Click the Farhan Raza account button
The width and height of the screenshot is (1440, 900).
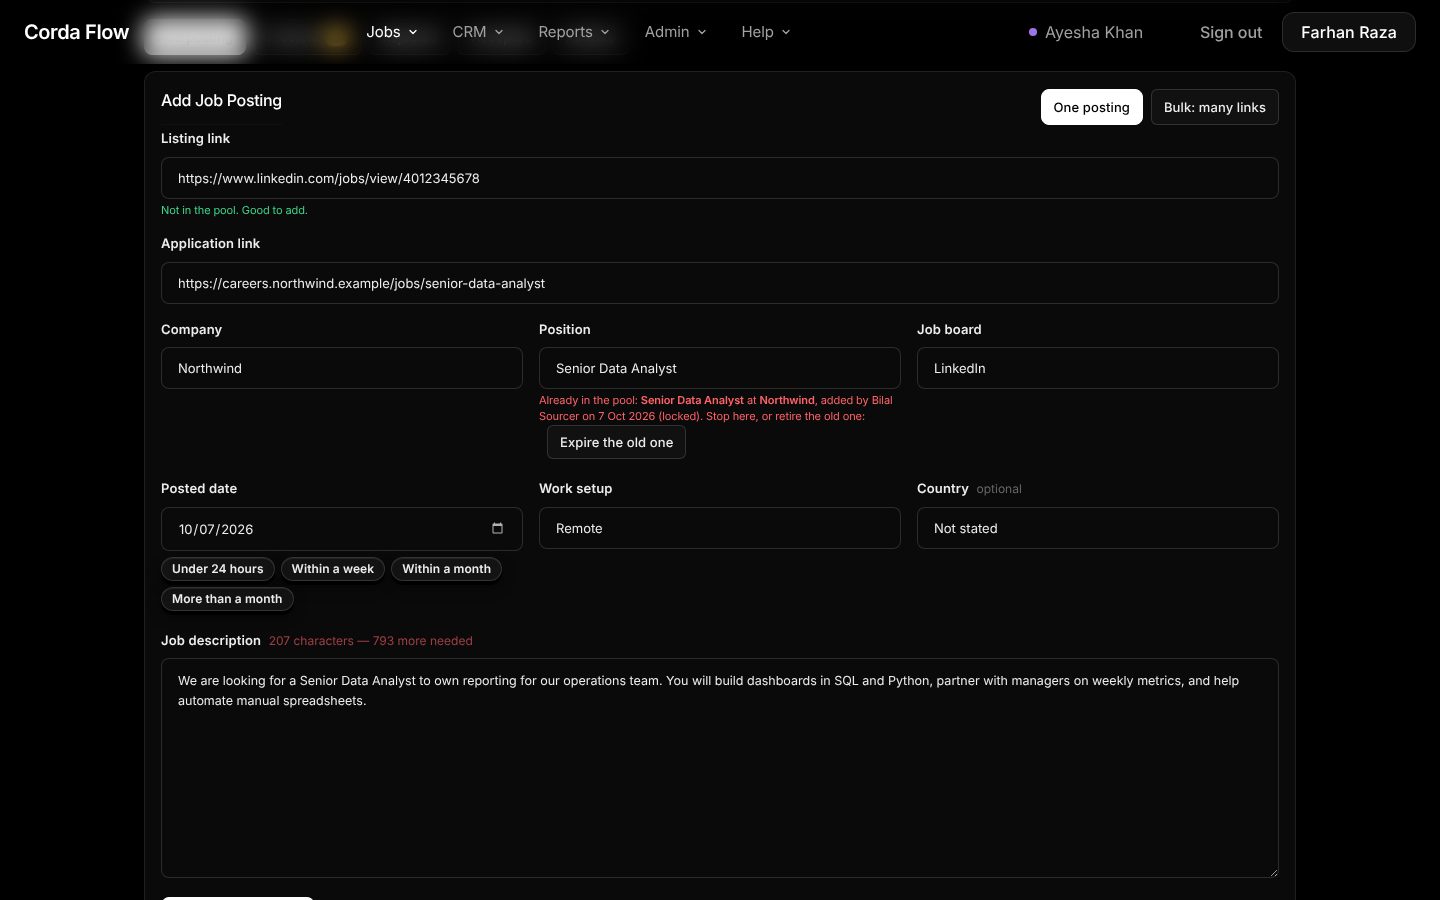[1348, 32]
